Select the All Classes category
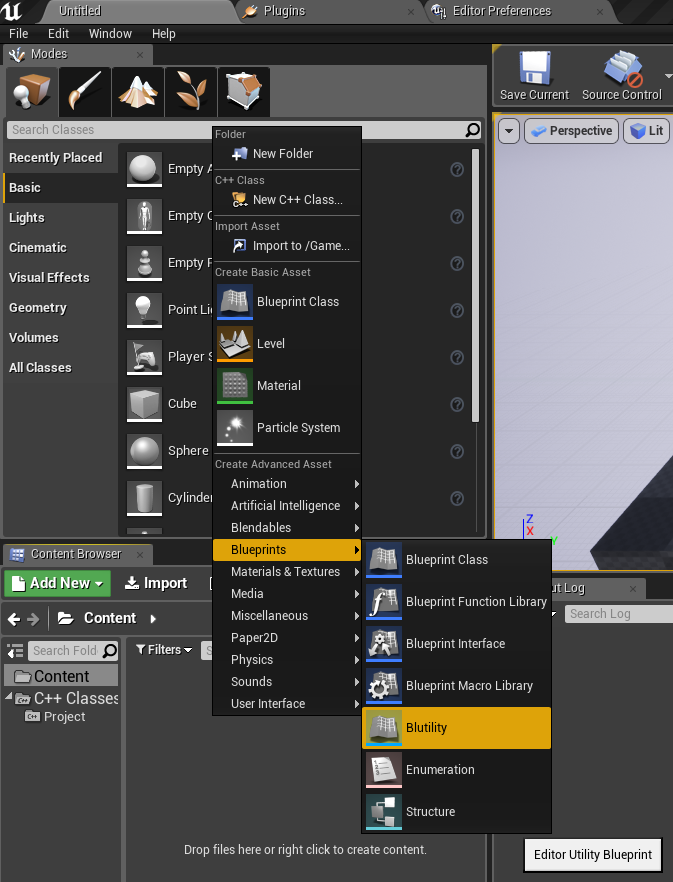This screenshot has height=882, width=673. (60, 368)
